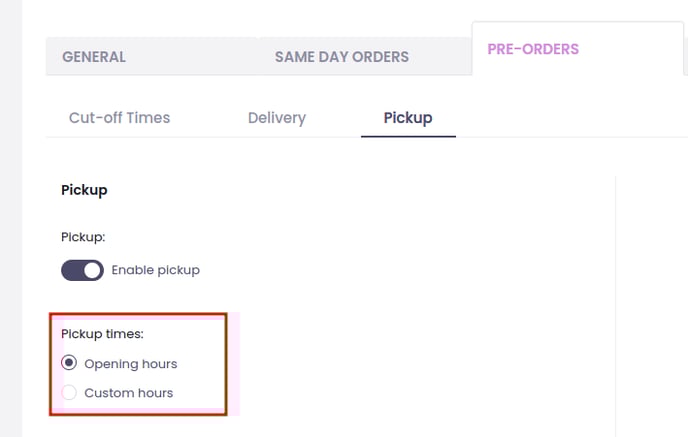This screenshot has width=688, height=437.
Task: Open the Delivery sub-tab
Action: point(276,118)
